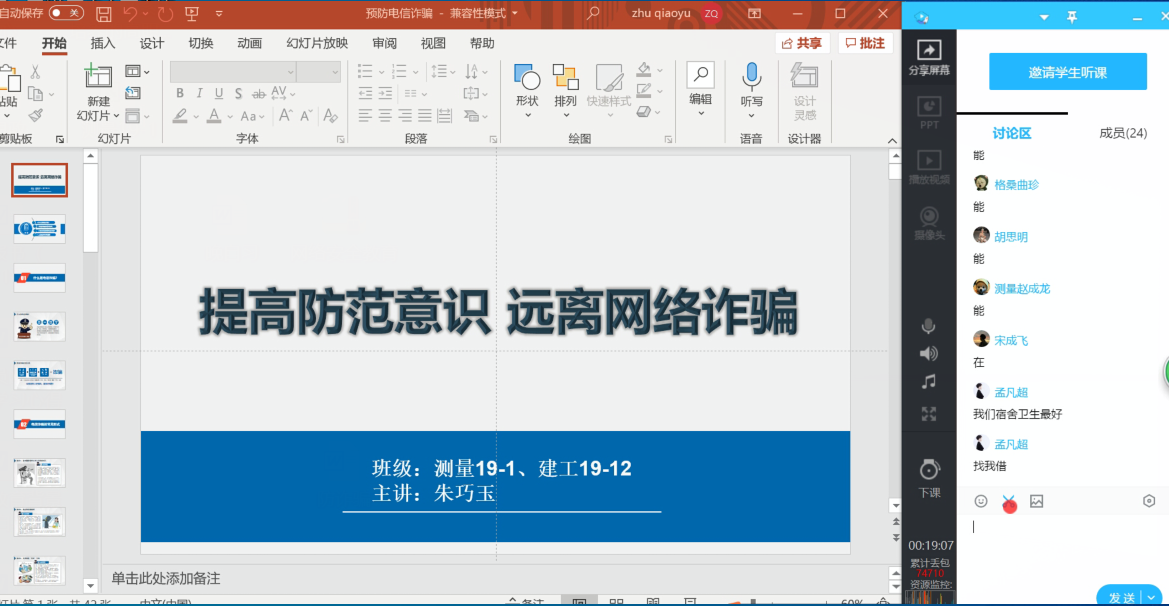Open the font name combo box
The image size is (1169, 606).
[233, 72]
